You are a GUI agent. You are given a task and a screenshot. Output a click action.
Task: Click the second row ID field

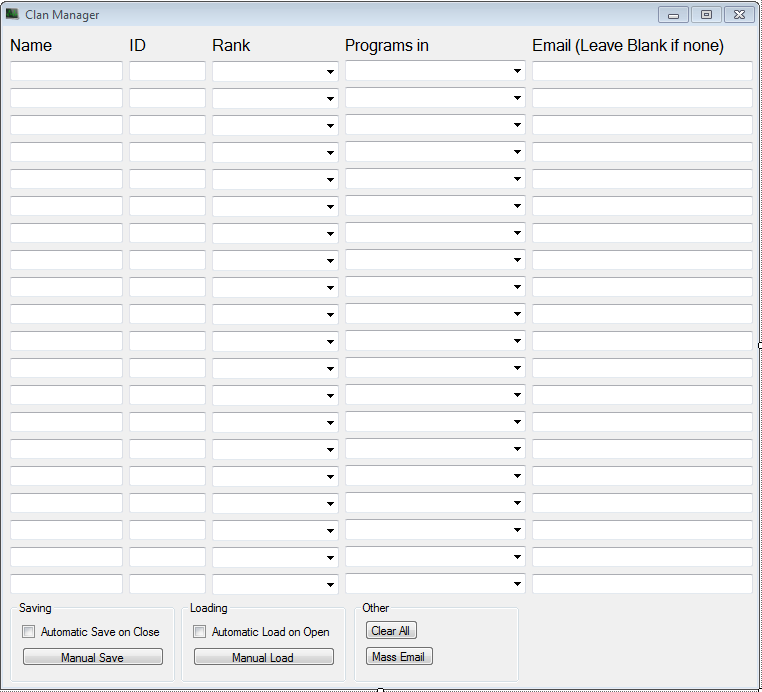coord(167,99)
